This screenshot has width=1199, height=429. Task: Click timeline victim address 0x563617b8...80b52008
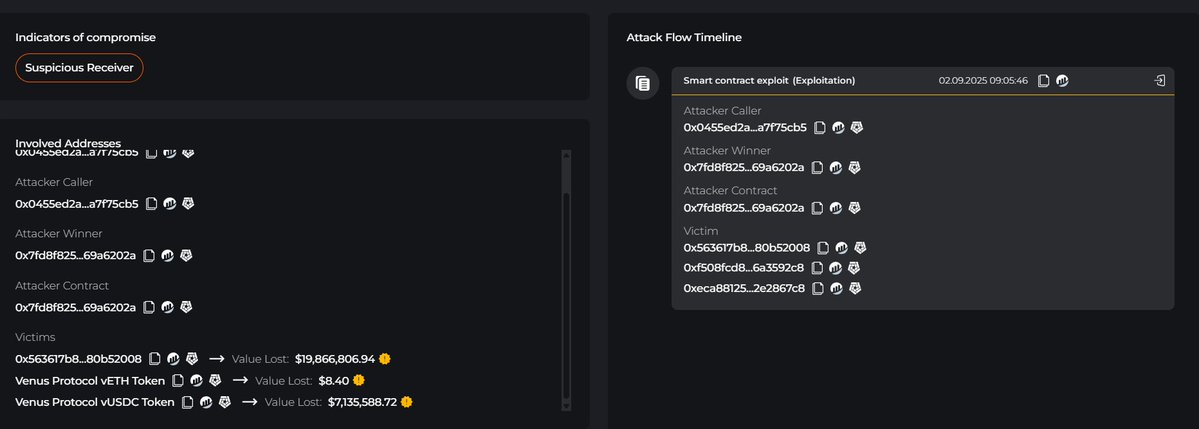point(746,247)
